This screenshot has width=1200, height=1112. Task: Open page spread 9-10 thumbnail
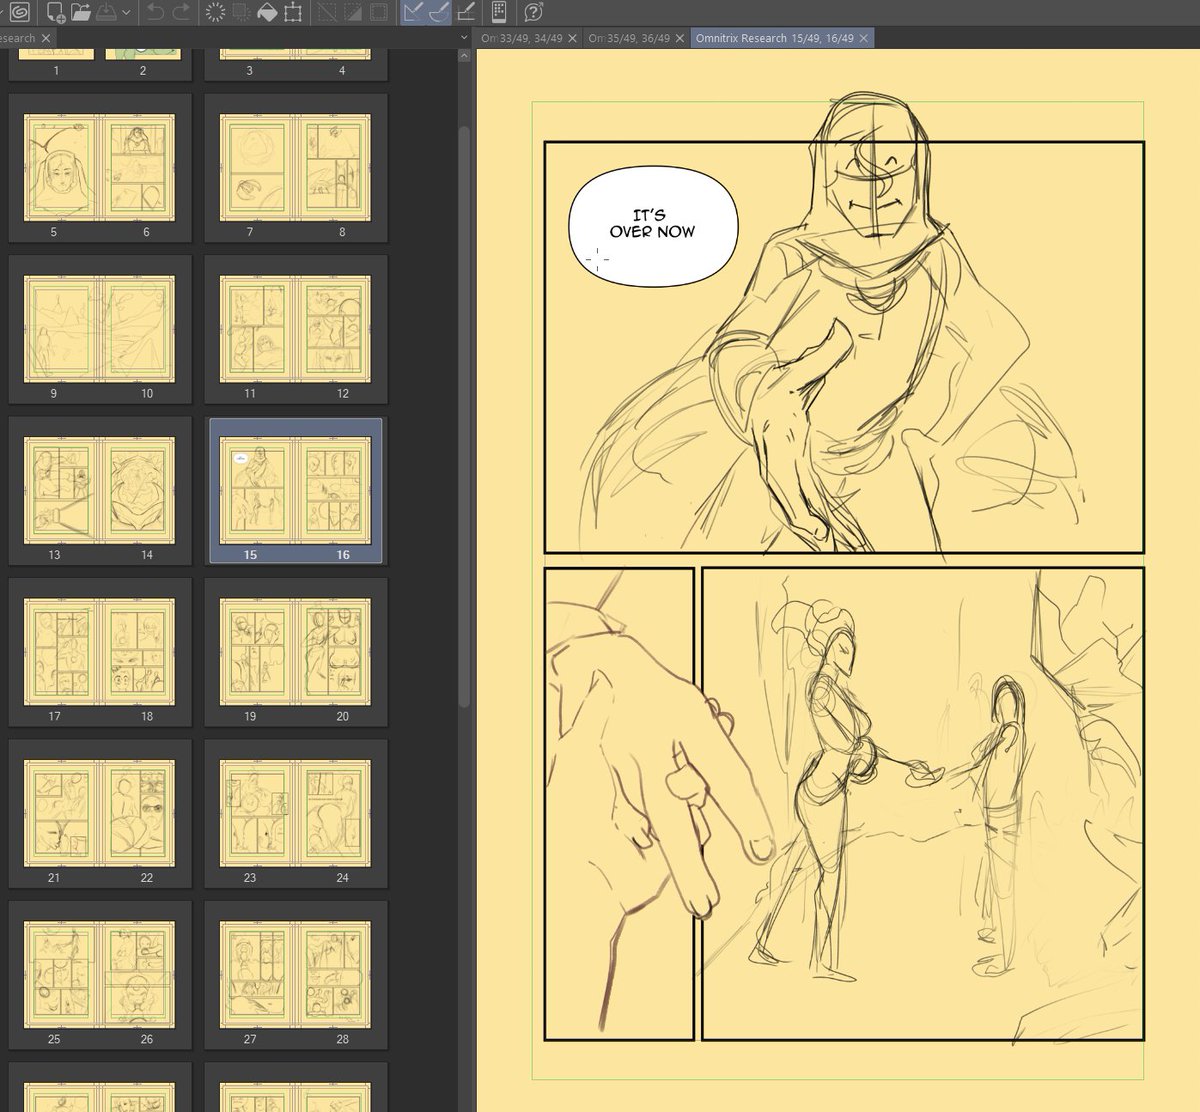[x=100, y=330]
